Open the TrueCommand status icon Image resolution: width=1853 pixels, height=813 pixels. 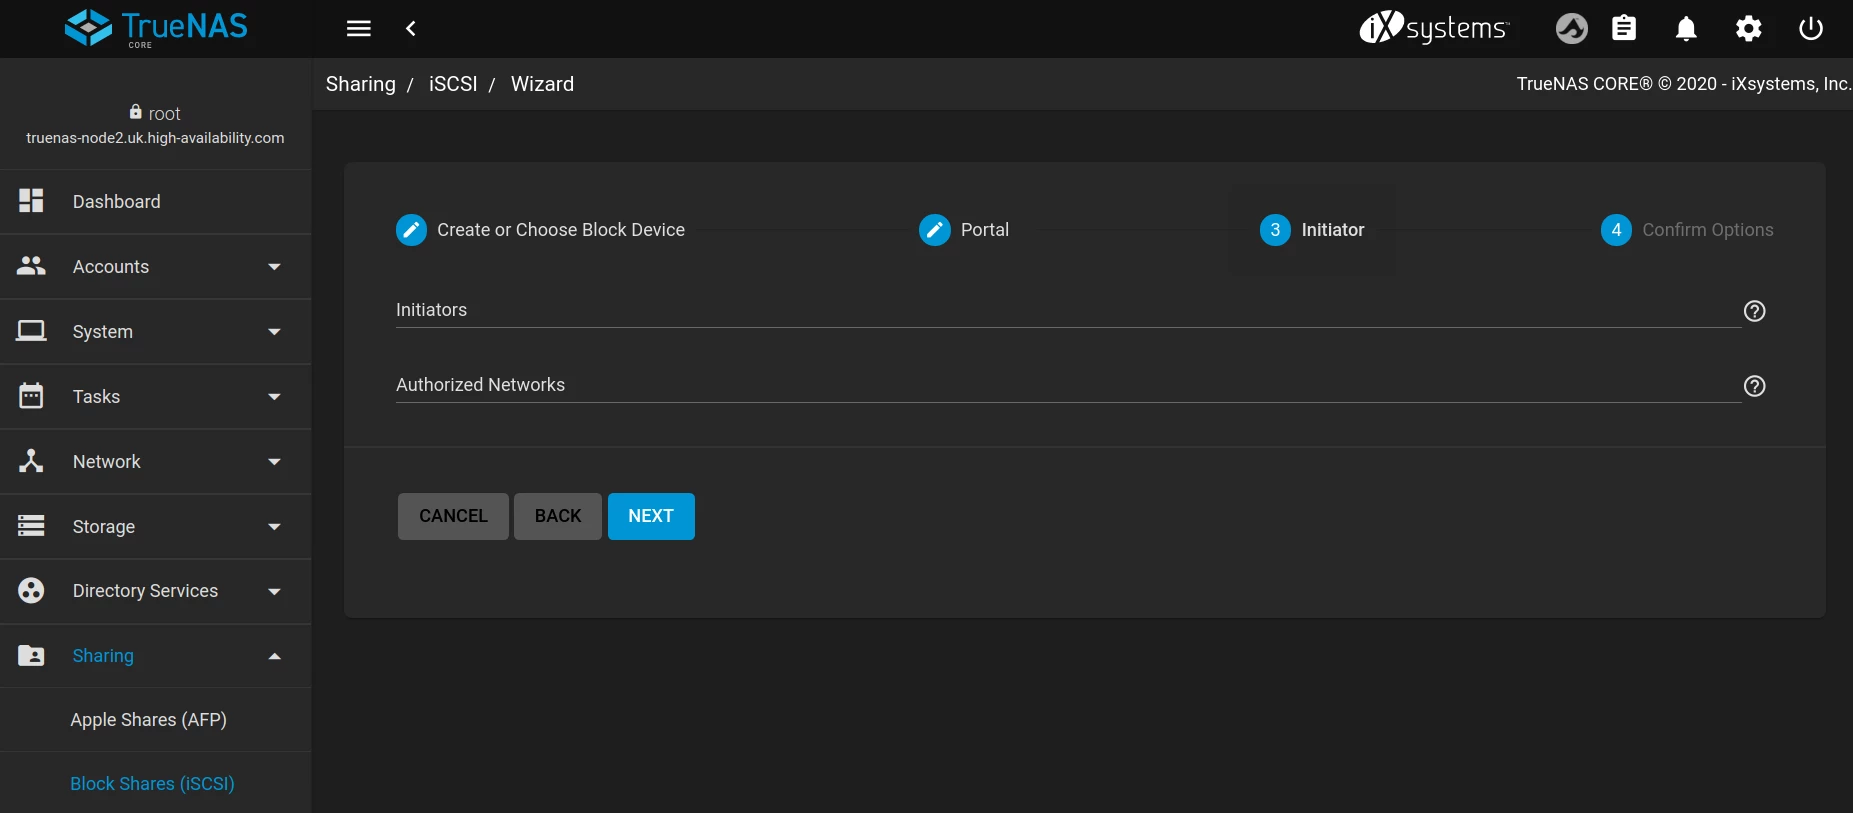coord(1571,29)
